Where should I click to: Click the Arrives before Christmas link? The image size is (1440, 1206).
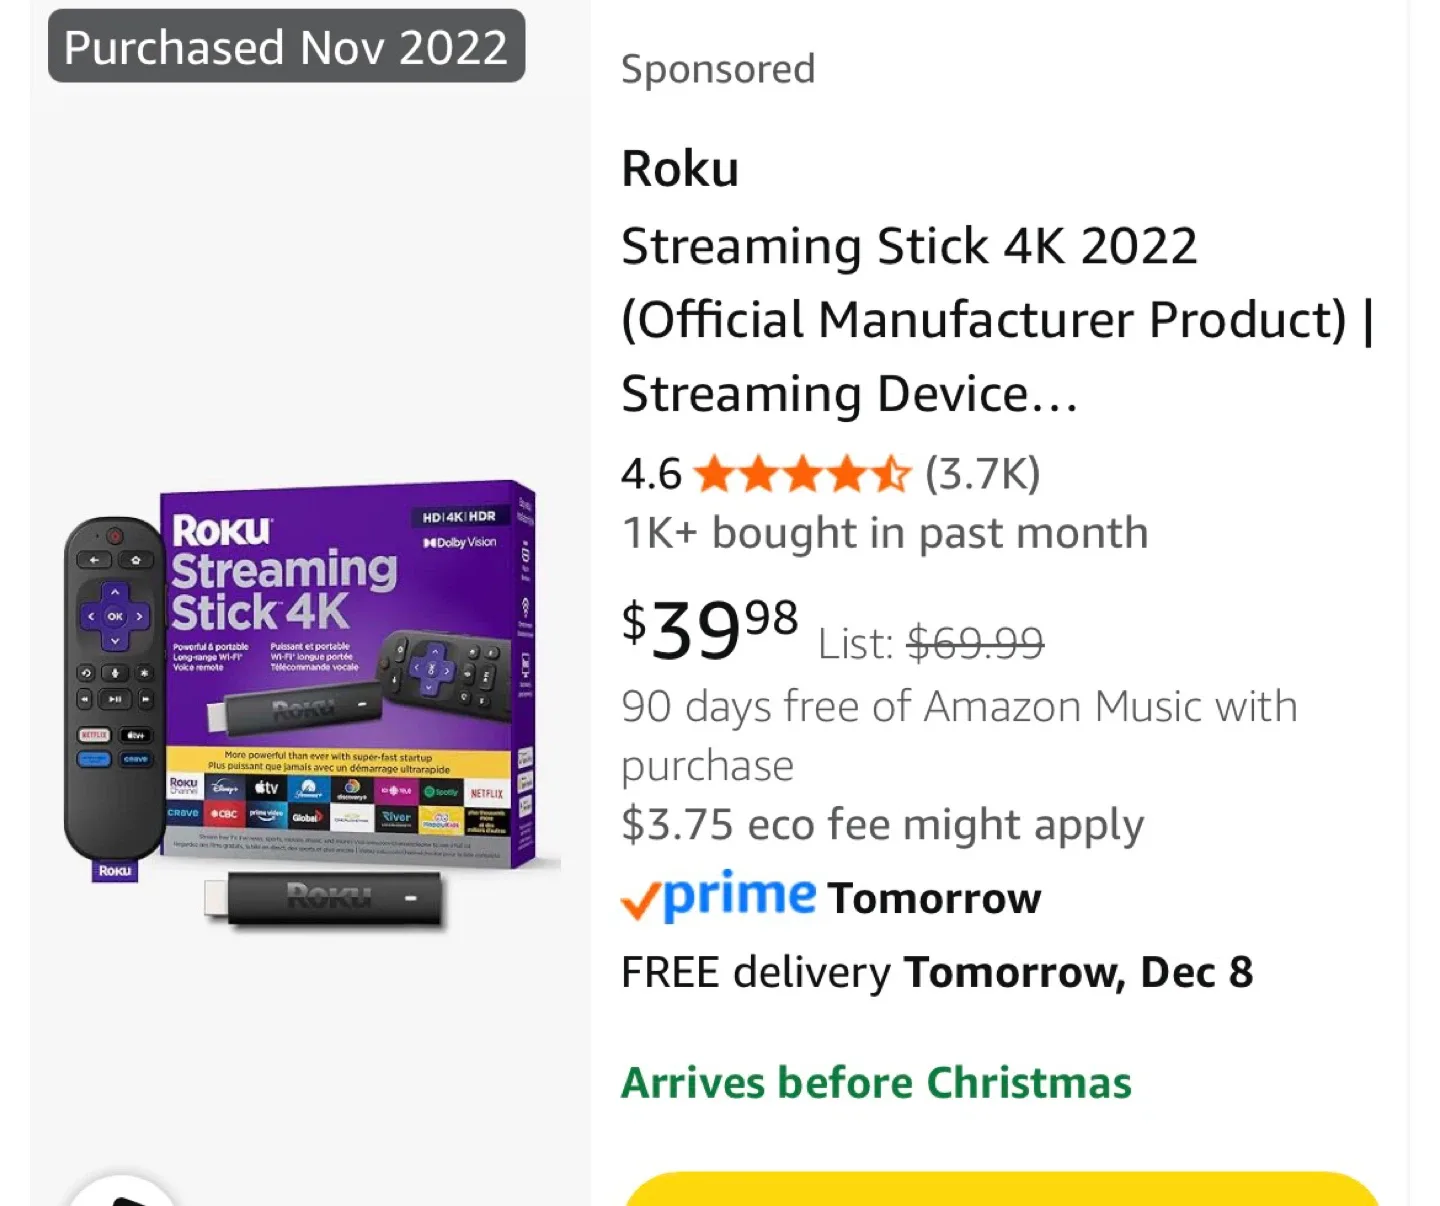point(876,1081)
